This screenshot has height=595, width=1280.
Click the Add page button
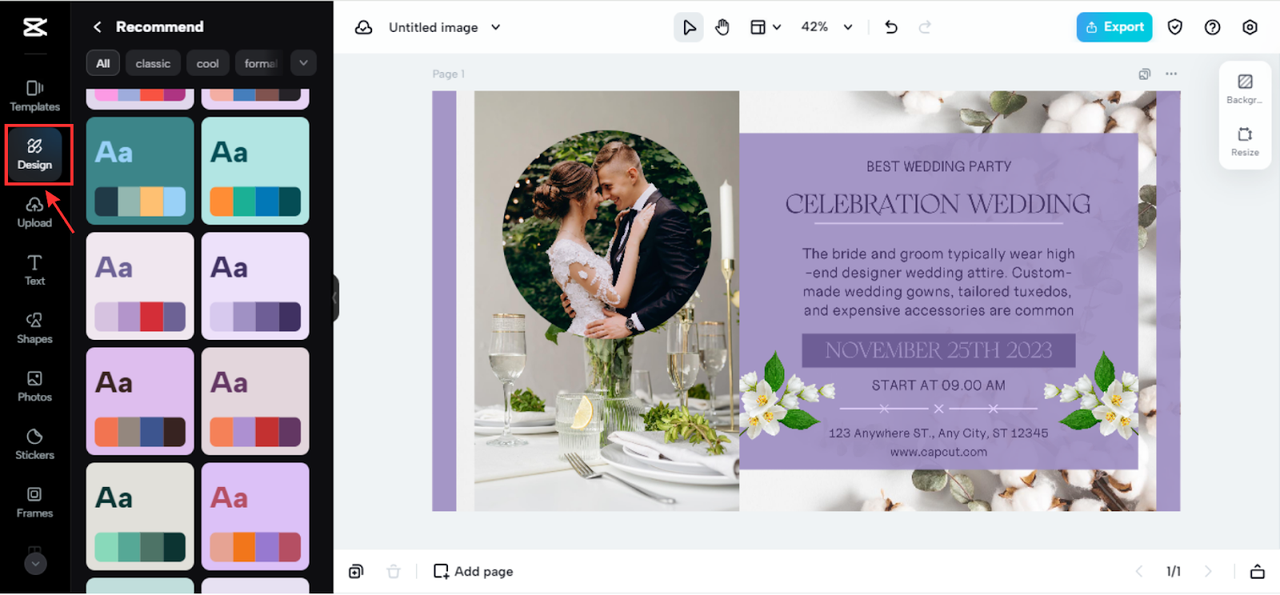pos(473,571)
